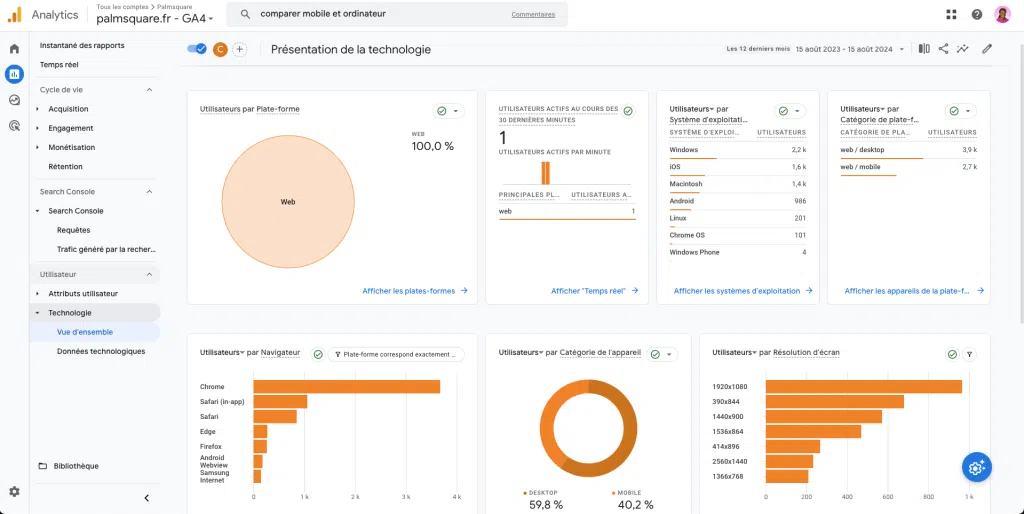Open status dropdown on Catégorie de plate-forme card

(x=961, y=111)
